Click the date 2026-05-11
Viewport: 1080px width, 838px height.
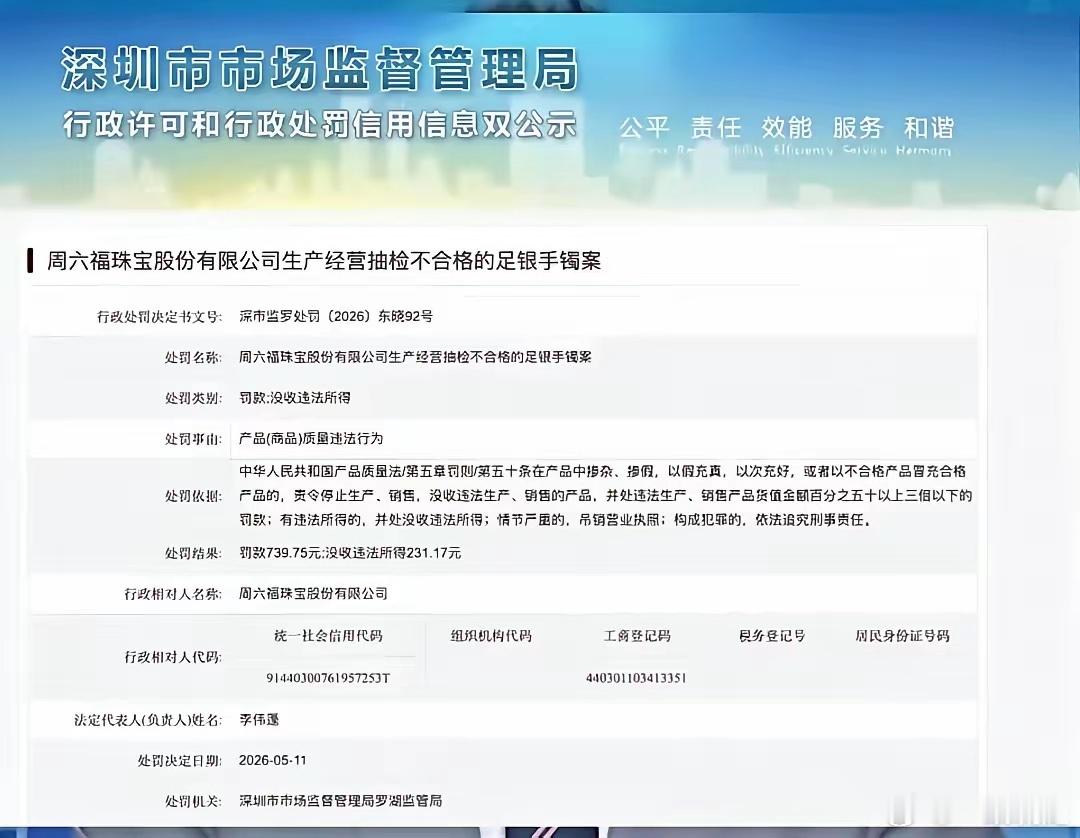[x=273, y=760]
